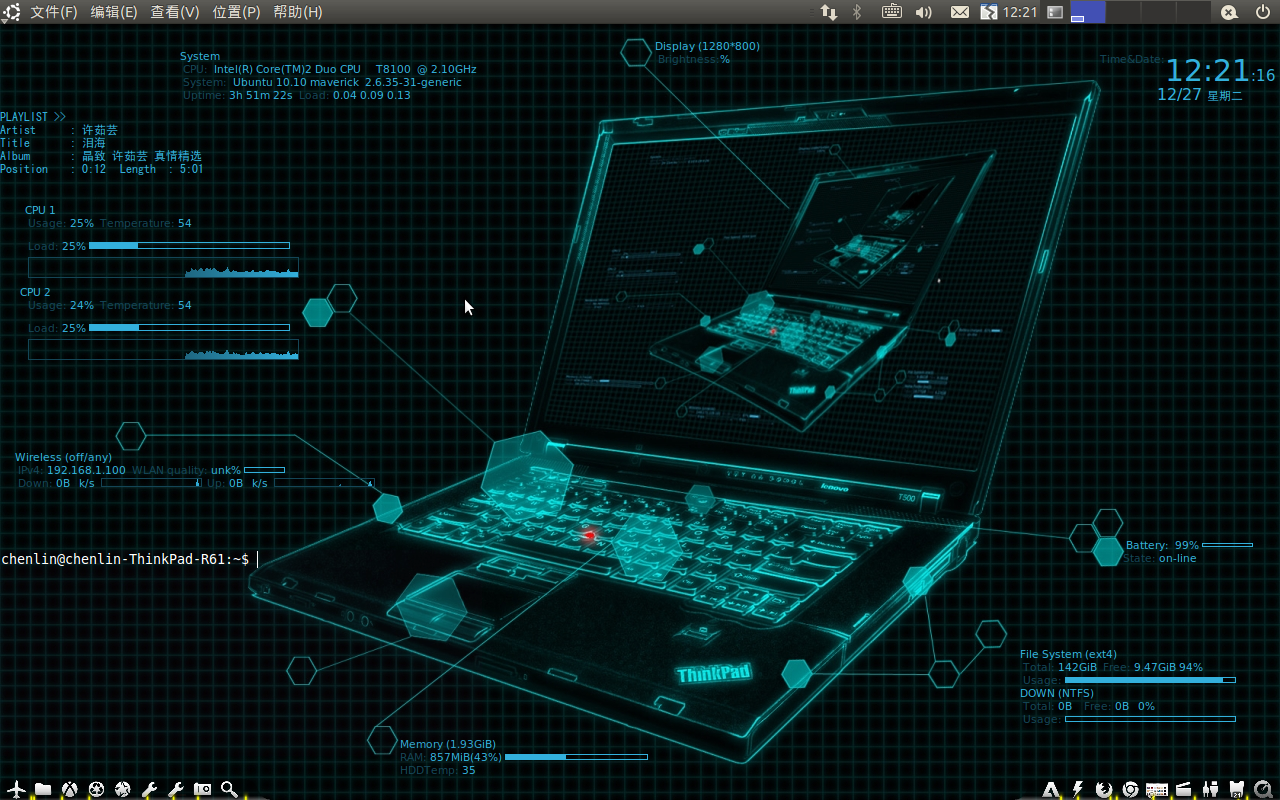Open the 编辑(E) menu
The image size is (1280, 800).
coord(114,12)
